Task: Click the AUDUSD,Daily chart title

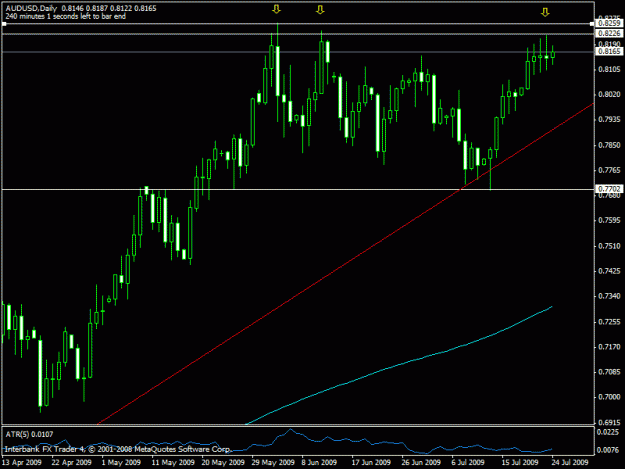Action: coord(31,8)
